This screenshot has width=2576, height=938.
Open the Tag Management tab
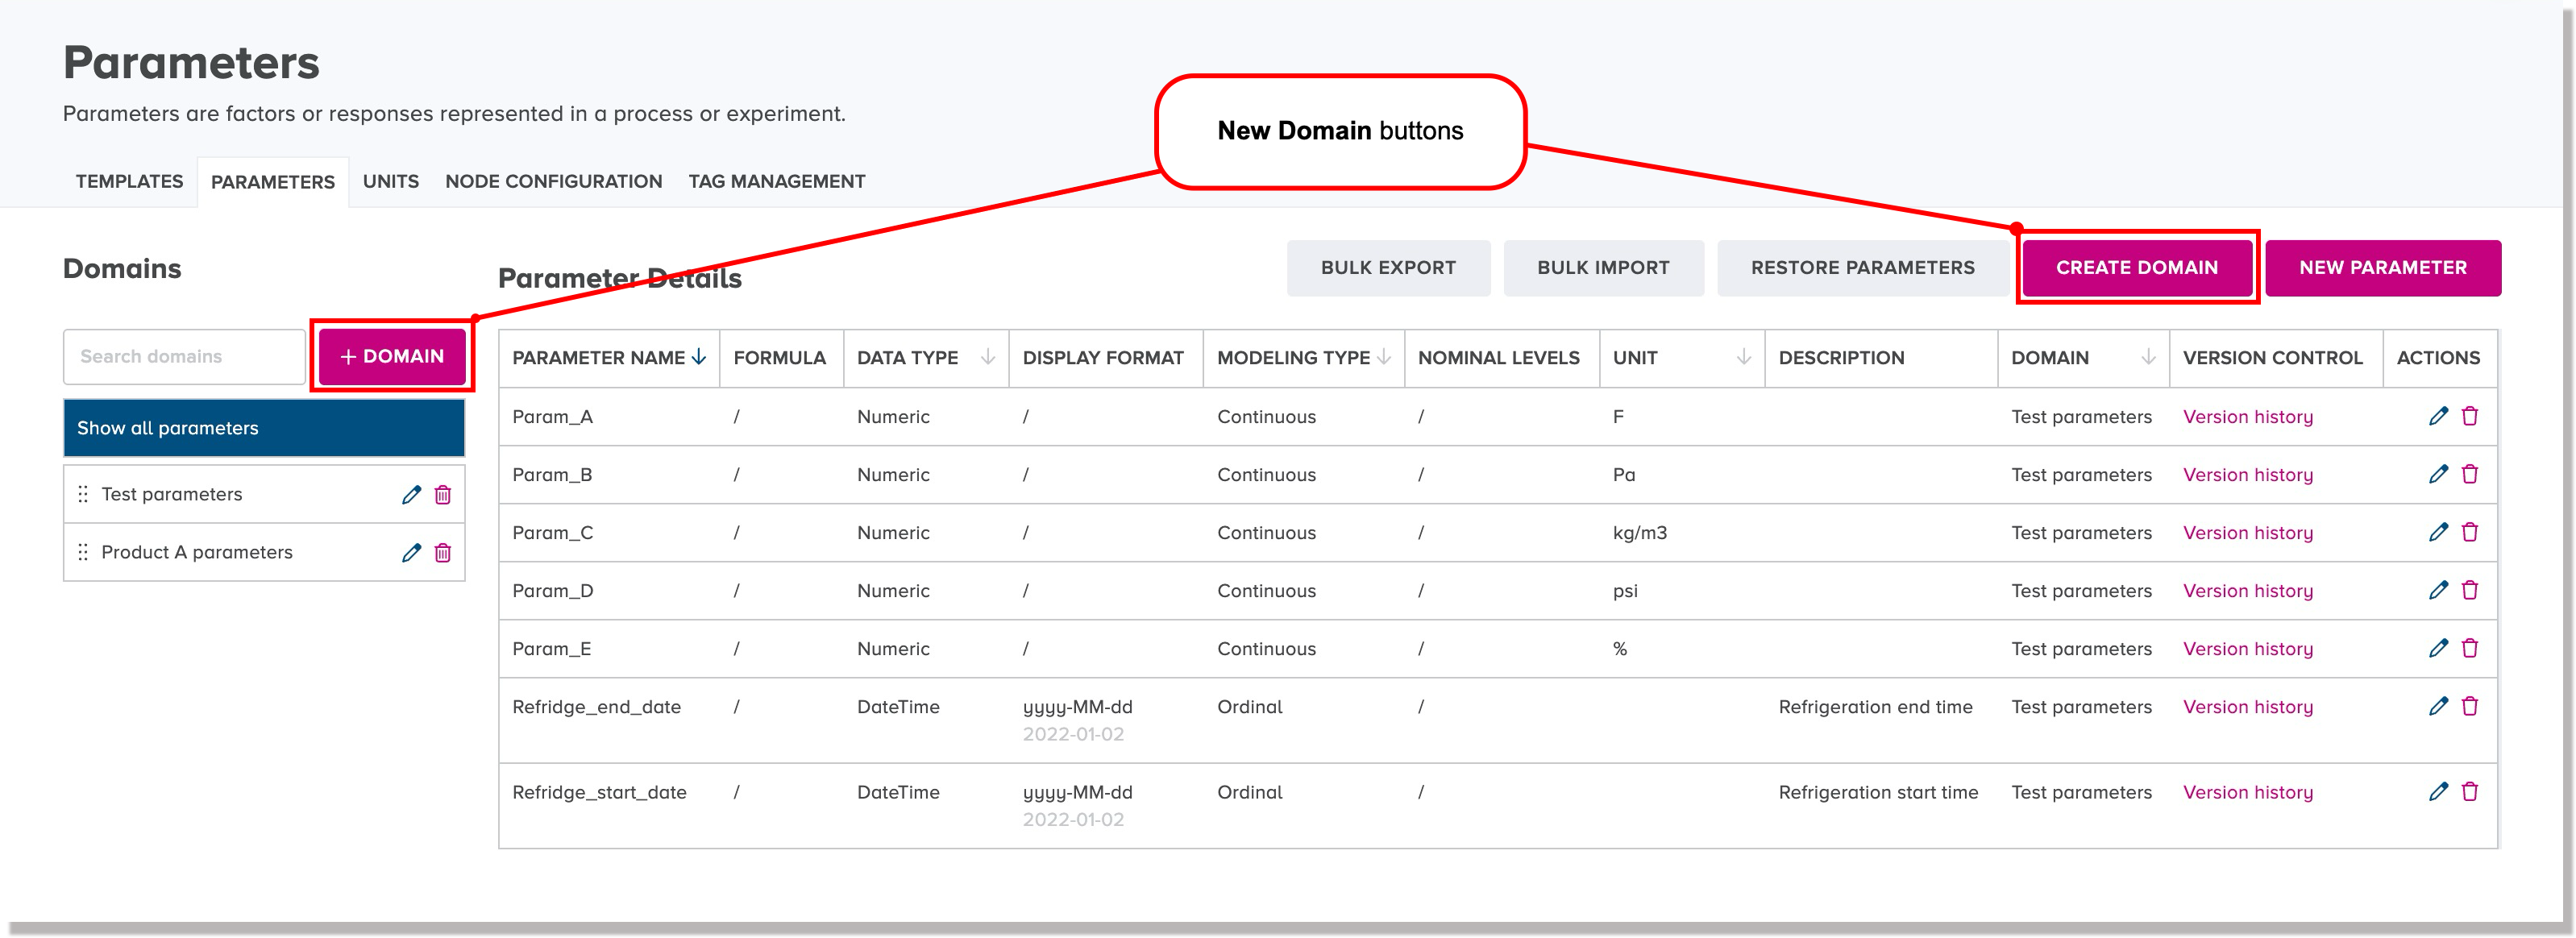[777, 181]
